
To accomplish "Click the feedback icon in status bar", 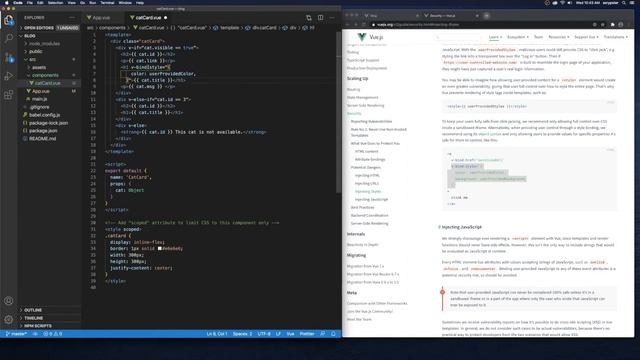I will click(323, 334).
